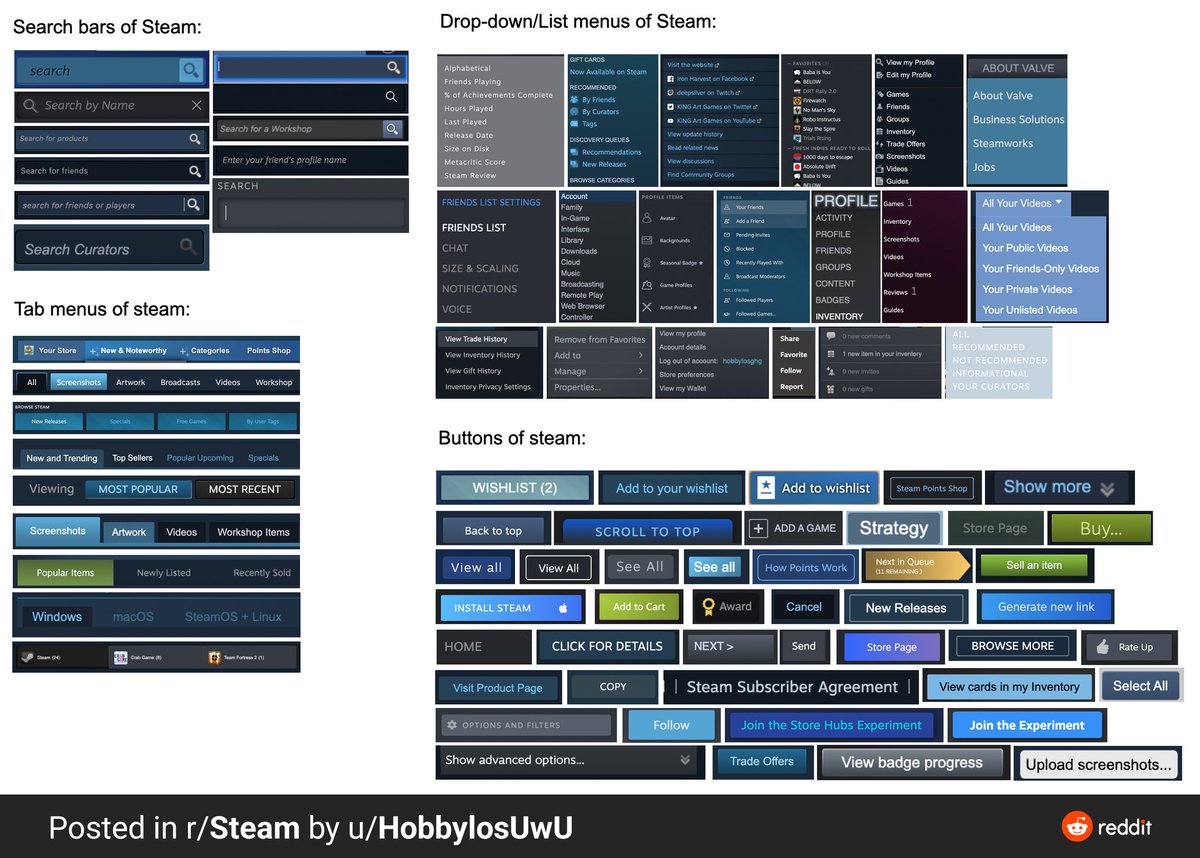Click the Firewatch game icon in Favorites
This screenshot has height=858, width=1200.
coord(796,100)
